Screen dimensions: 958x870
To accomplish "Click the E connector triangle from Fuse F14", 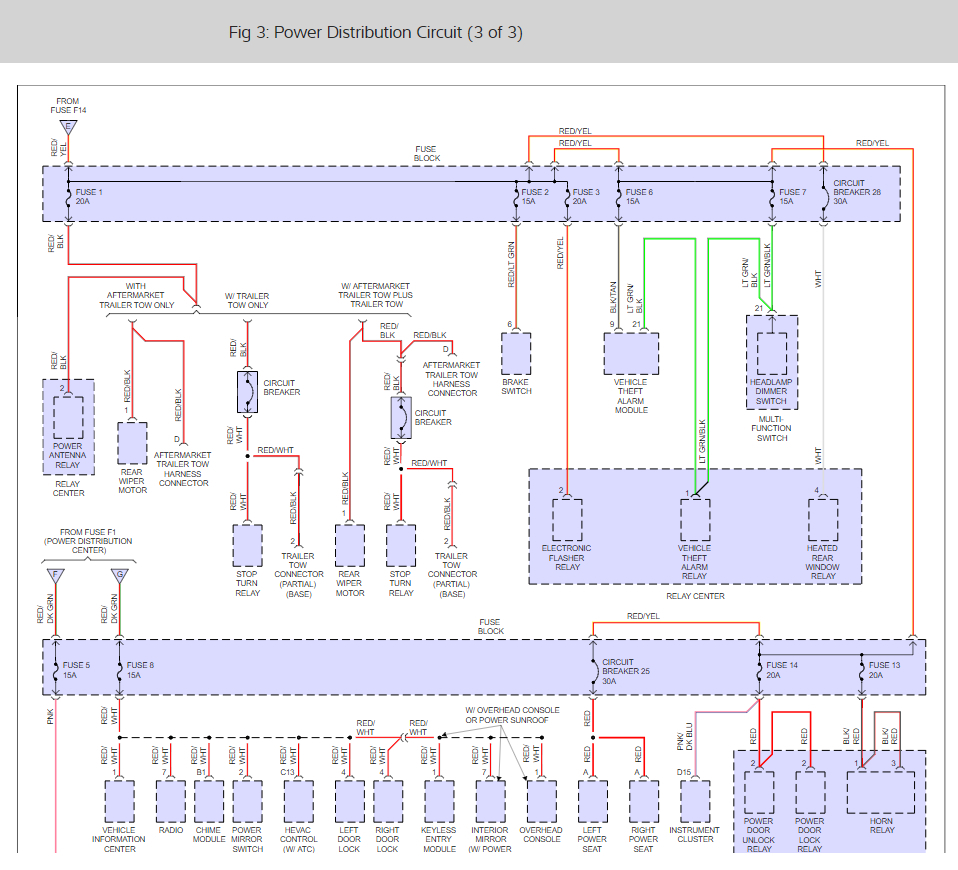I will click(x=68, y=127).
